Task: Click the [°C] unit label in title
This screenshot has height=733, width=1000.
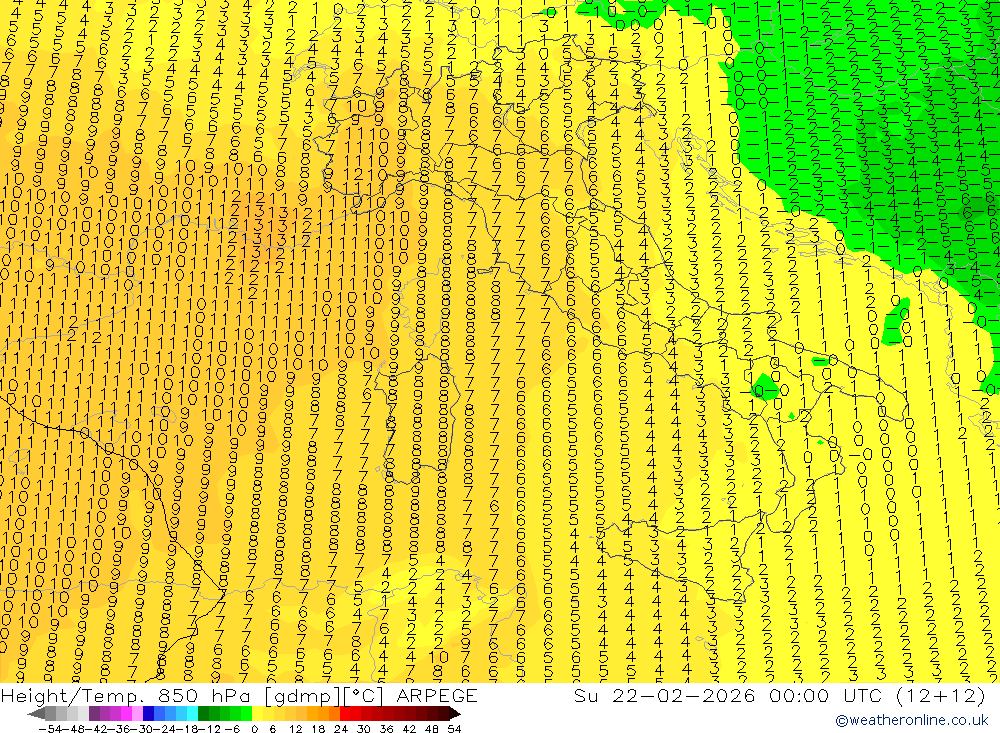Action: [364, 696]
